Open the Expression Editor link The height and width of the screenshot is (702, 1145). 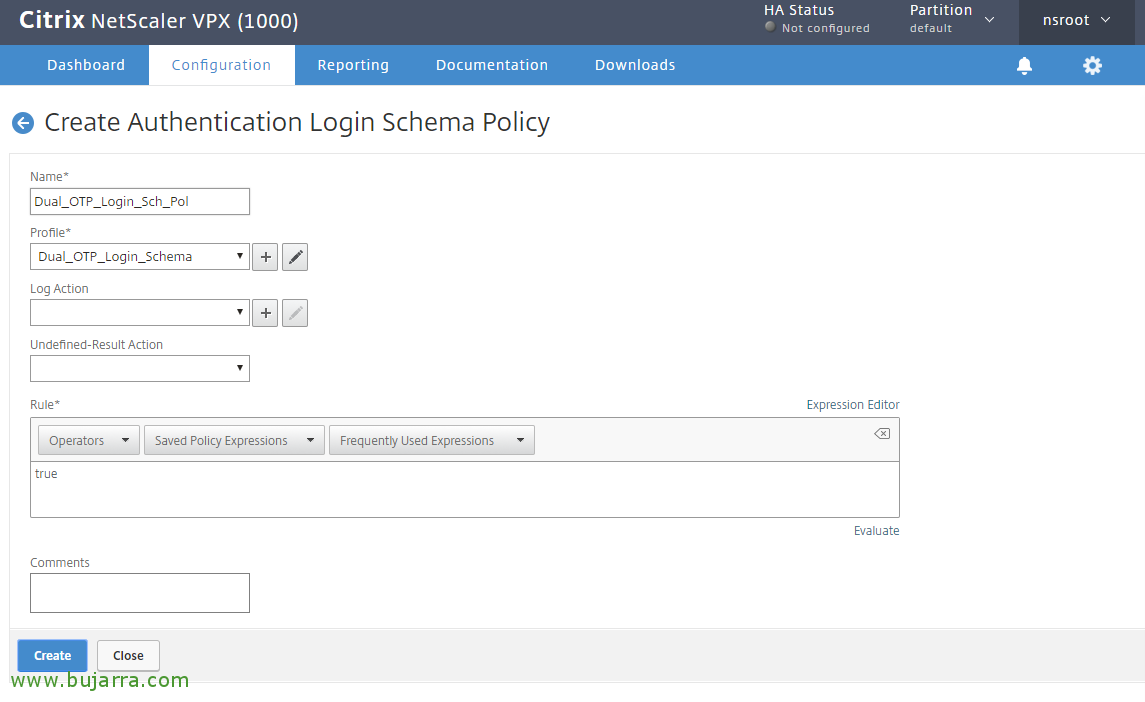[x=853, y=405]
